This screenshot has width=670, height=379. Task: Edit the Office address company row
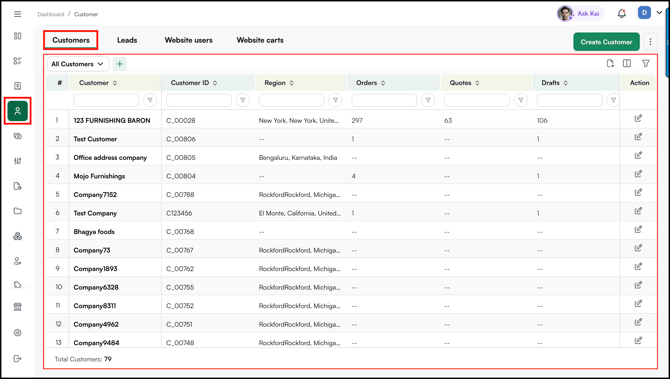pos(638,156)
